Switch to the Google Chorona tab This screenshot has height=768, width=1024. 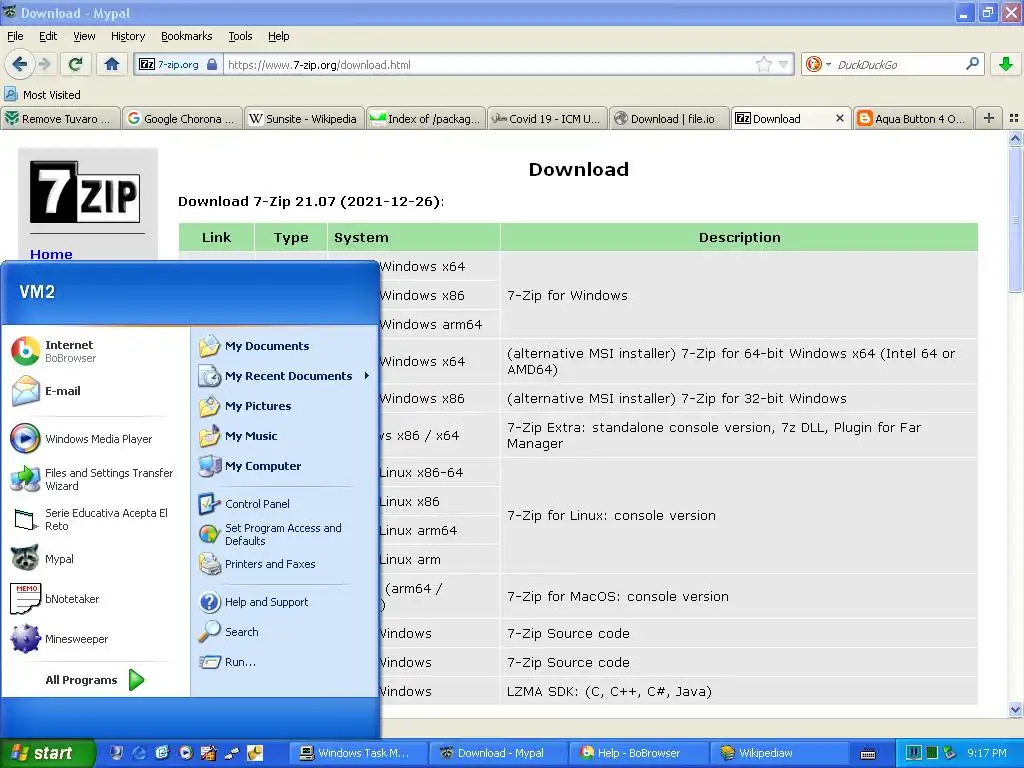[x=183, y=118]
